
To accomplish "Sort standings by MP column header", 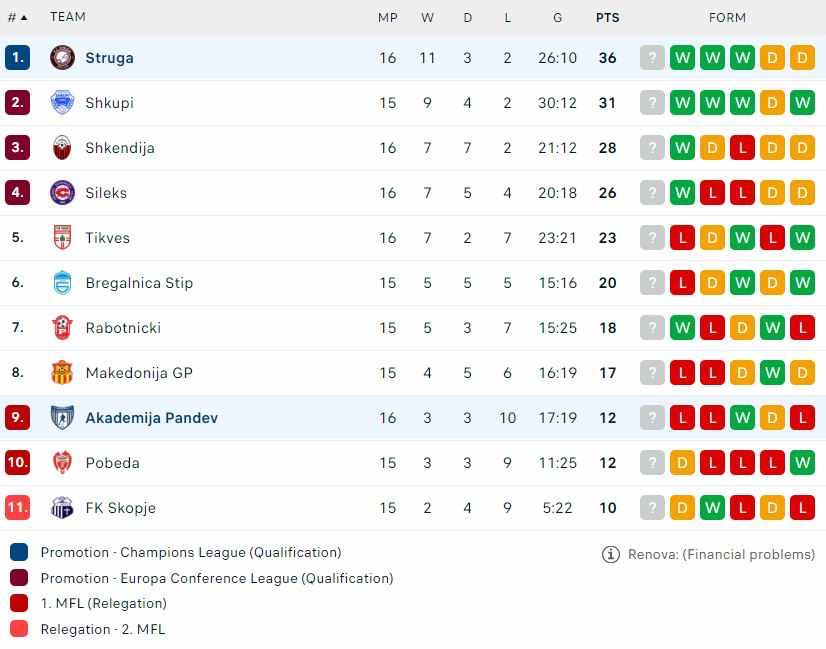I will (x=388, y=17).
